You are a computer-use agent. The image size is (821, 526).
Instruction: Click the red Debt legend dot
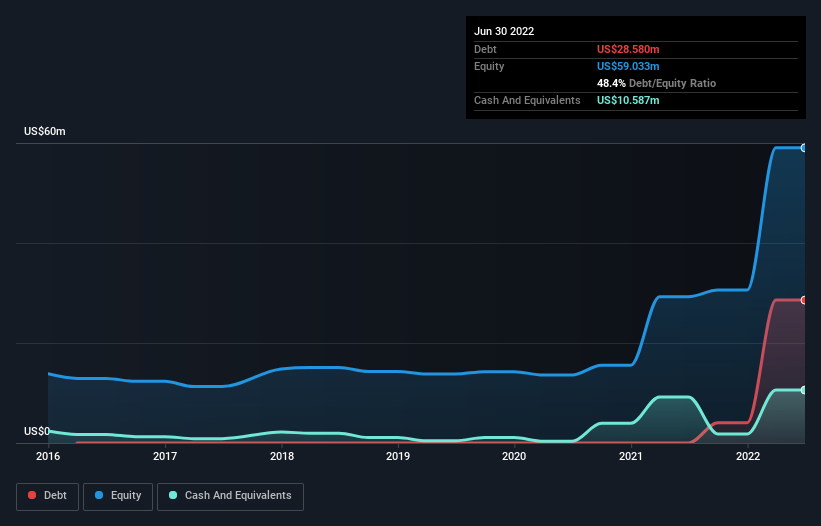(32, 495)
